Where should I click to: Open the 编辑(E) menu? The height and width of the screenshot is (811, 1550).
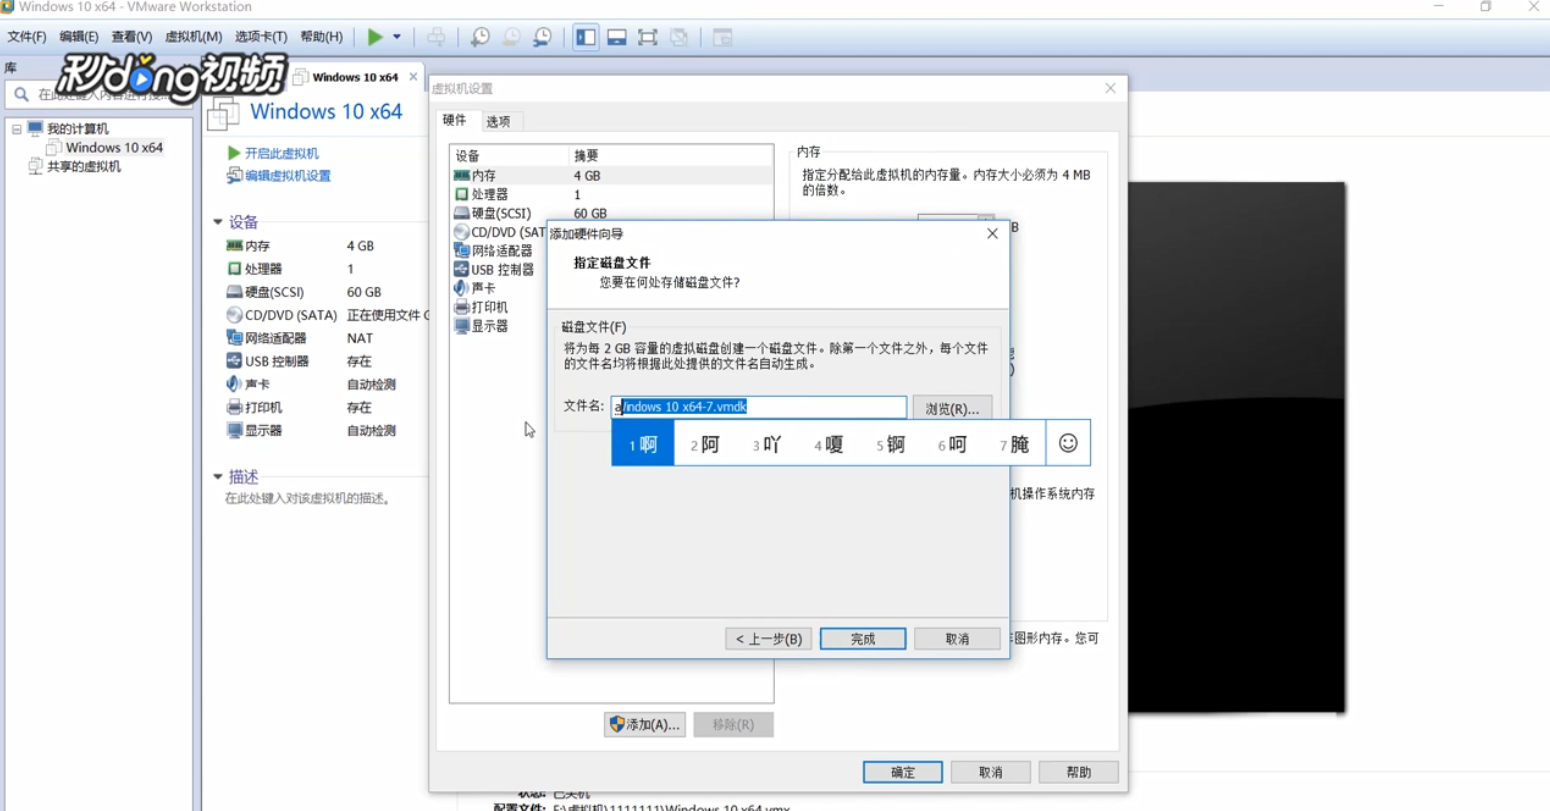pos(79,37)
